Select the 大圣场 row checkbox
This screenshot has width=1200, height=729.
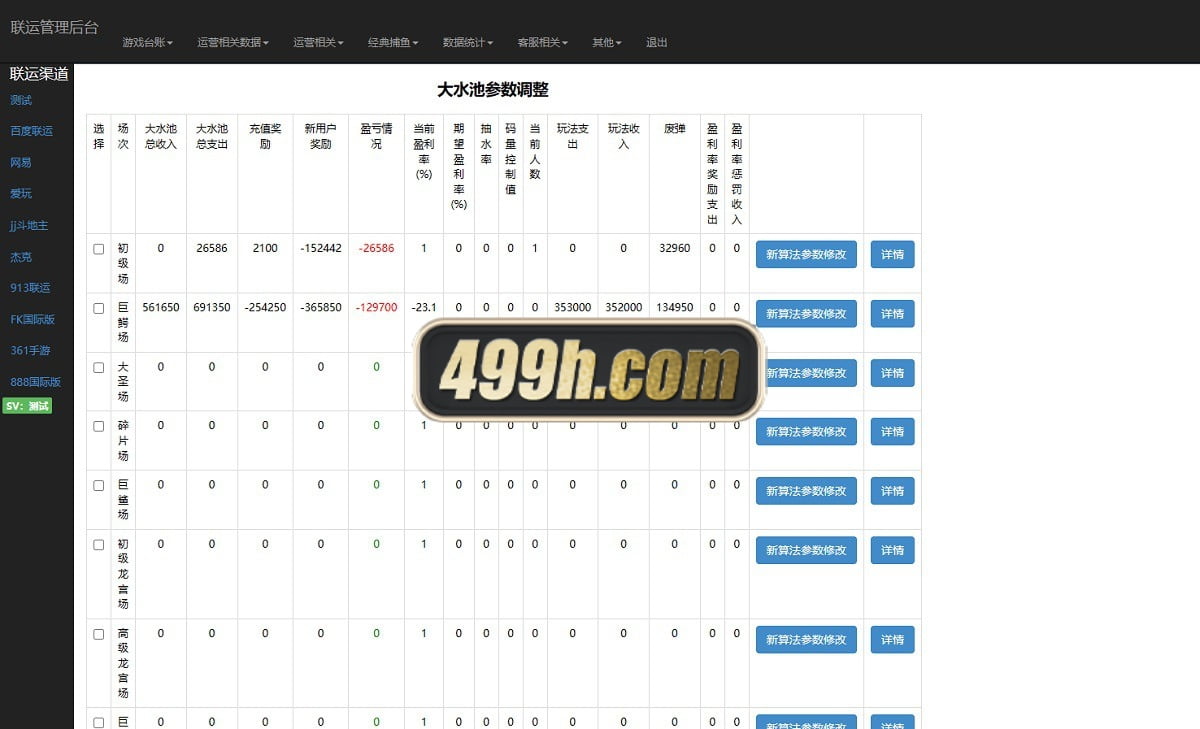[99, 367]
